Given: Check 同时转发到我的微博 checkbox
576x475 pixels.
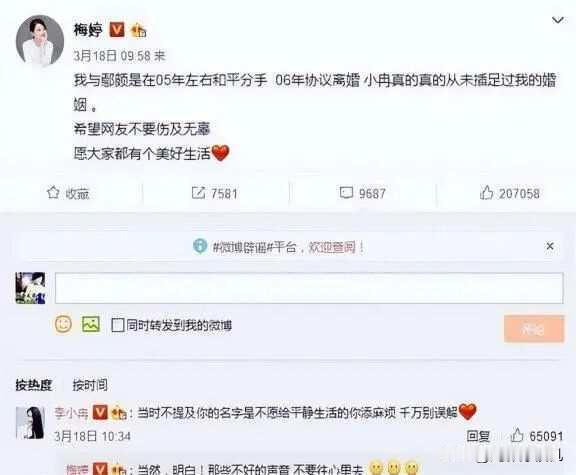Looking at the screenshot, I should [x=118, y=325].
